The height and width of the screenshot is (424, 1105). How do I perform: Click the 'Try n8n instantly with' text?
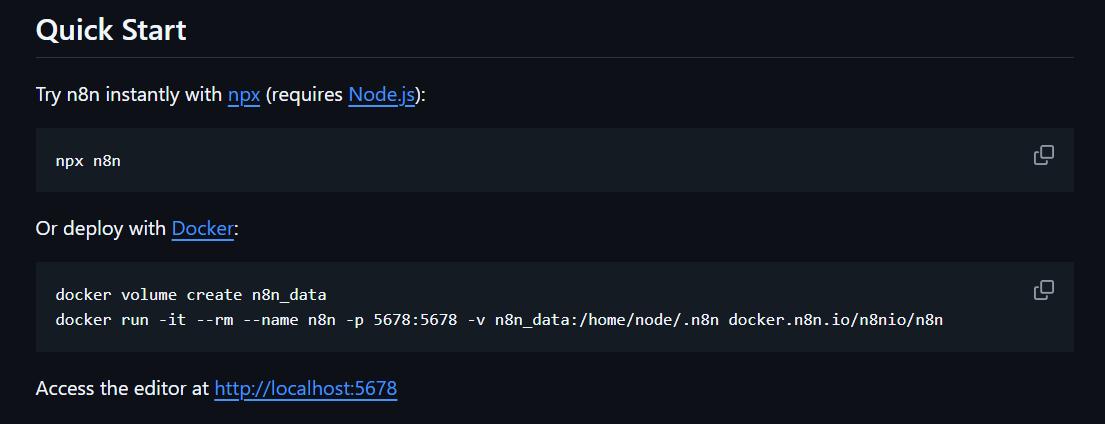click(x=128, y=95)
